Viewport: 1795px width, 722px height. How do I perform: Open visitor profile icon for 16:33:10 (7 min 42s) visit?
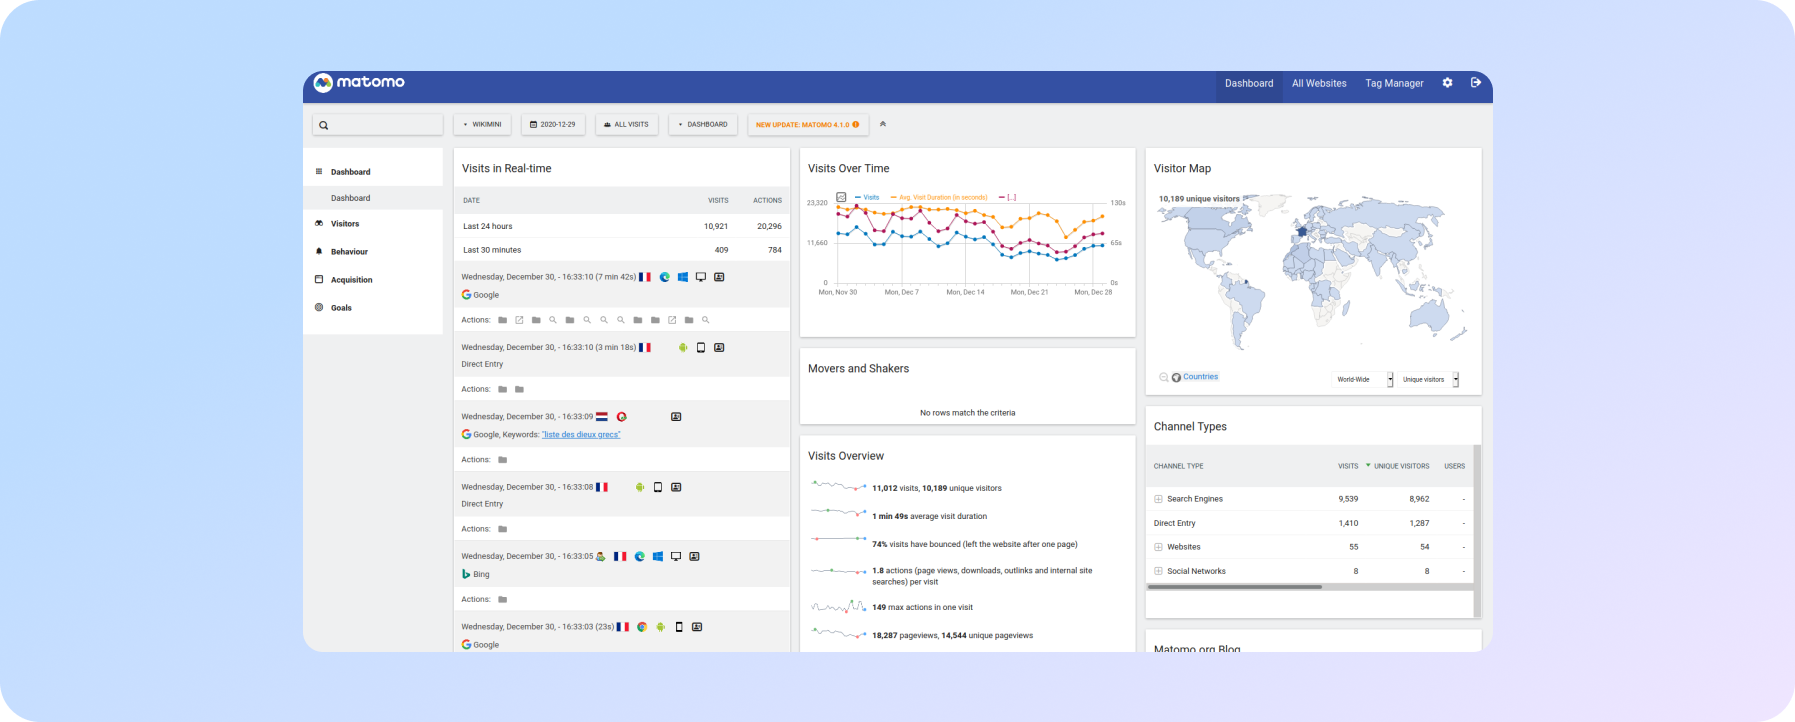pos(719,277)
